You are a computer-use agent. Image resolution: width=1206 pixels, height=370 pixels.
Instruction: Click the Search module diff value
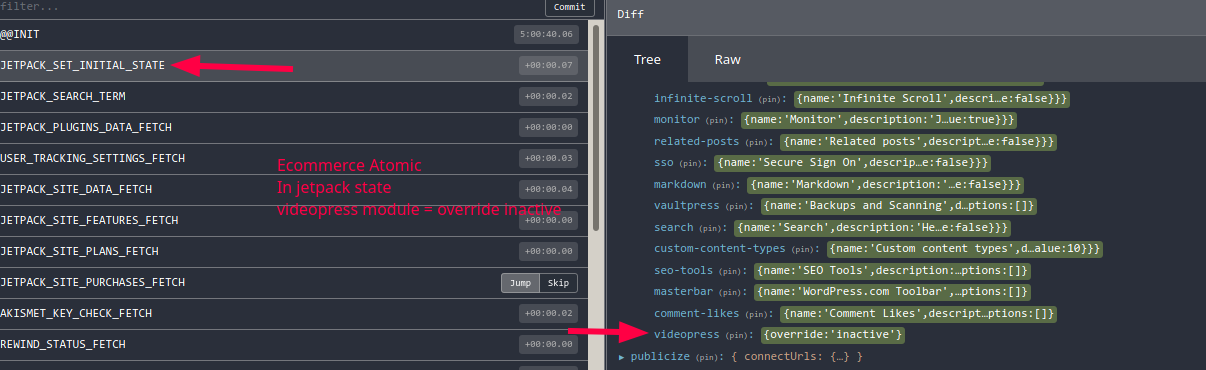[x=873, y=228]
